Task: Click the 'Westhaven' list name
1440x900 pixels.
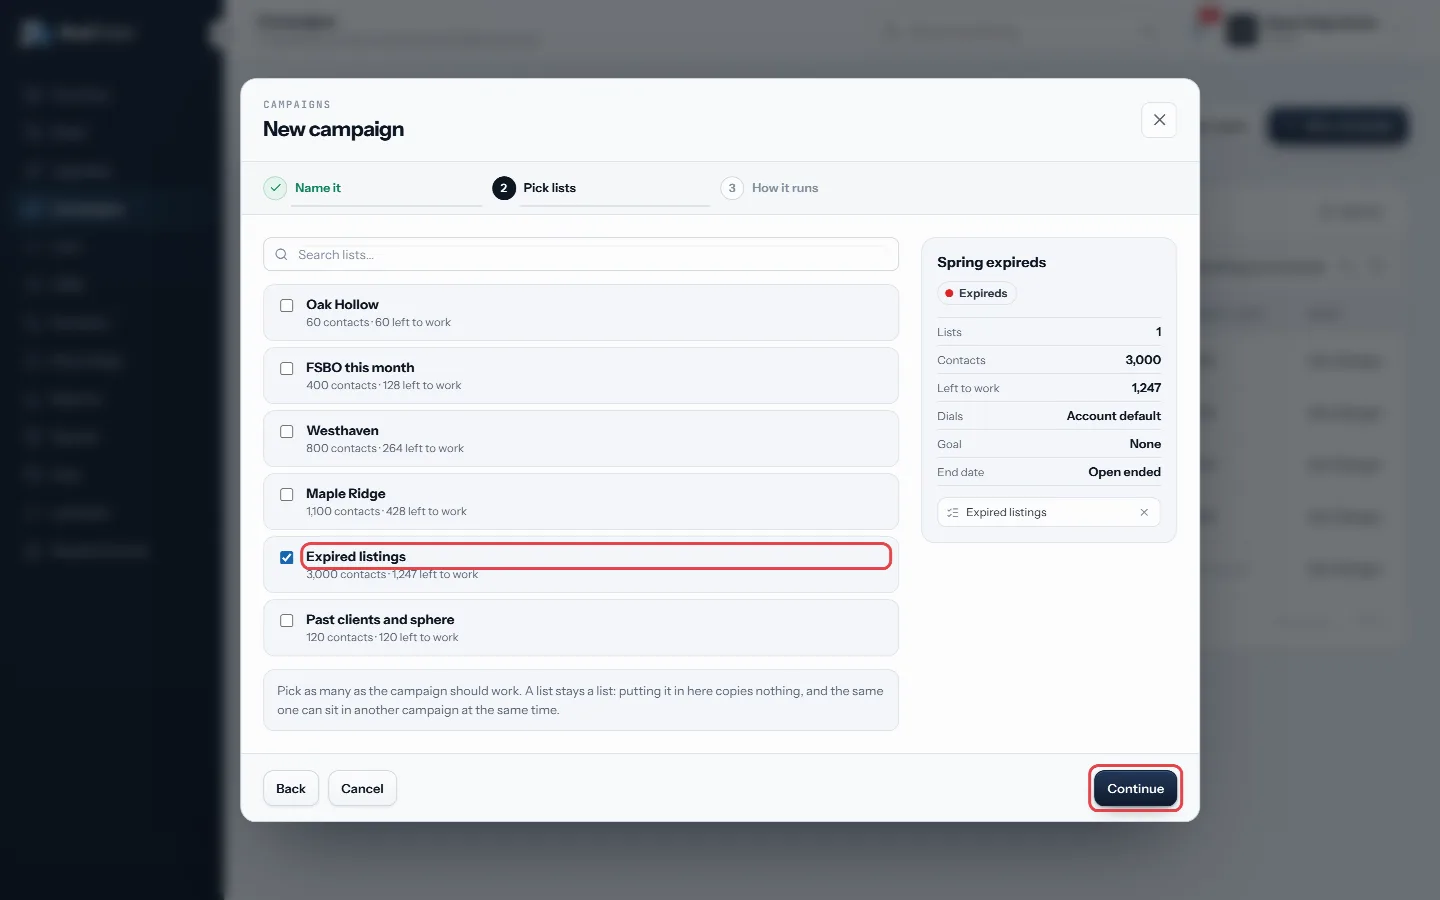Action: (342, 430)
